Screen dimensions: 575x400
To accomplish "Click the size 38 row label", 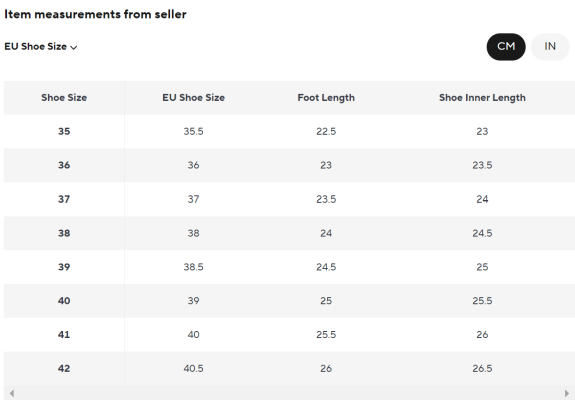I will click(x=64, y=233).
